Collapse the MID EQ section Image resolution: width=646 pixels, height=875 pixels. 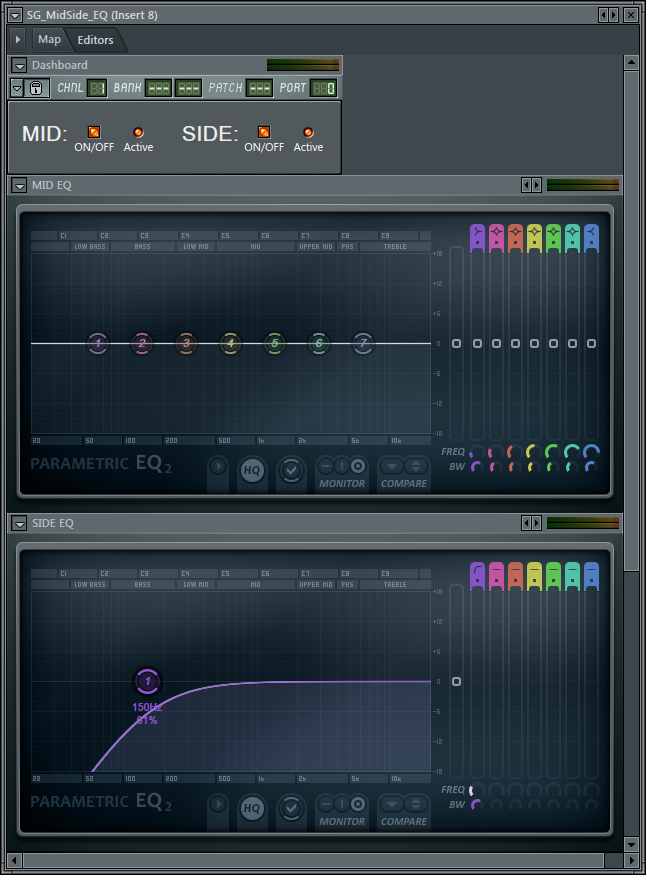20,185
